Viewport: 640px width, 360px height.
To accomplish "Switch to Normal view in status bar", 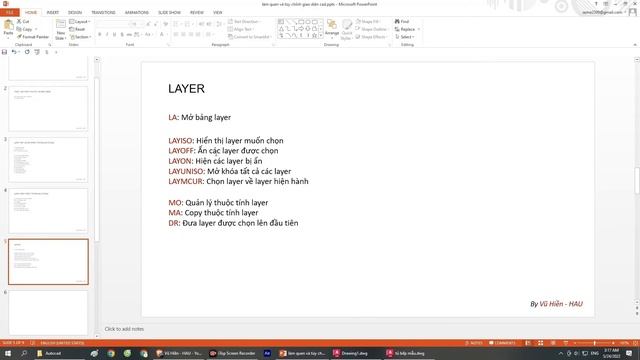I will pyautogui.click(x=528, y=343).
